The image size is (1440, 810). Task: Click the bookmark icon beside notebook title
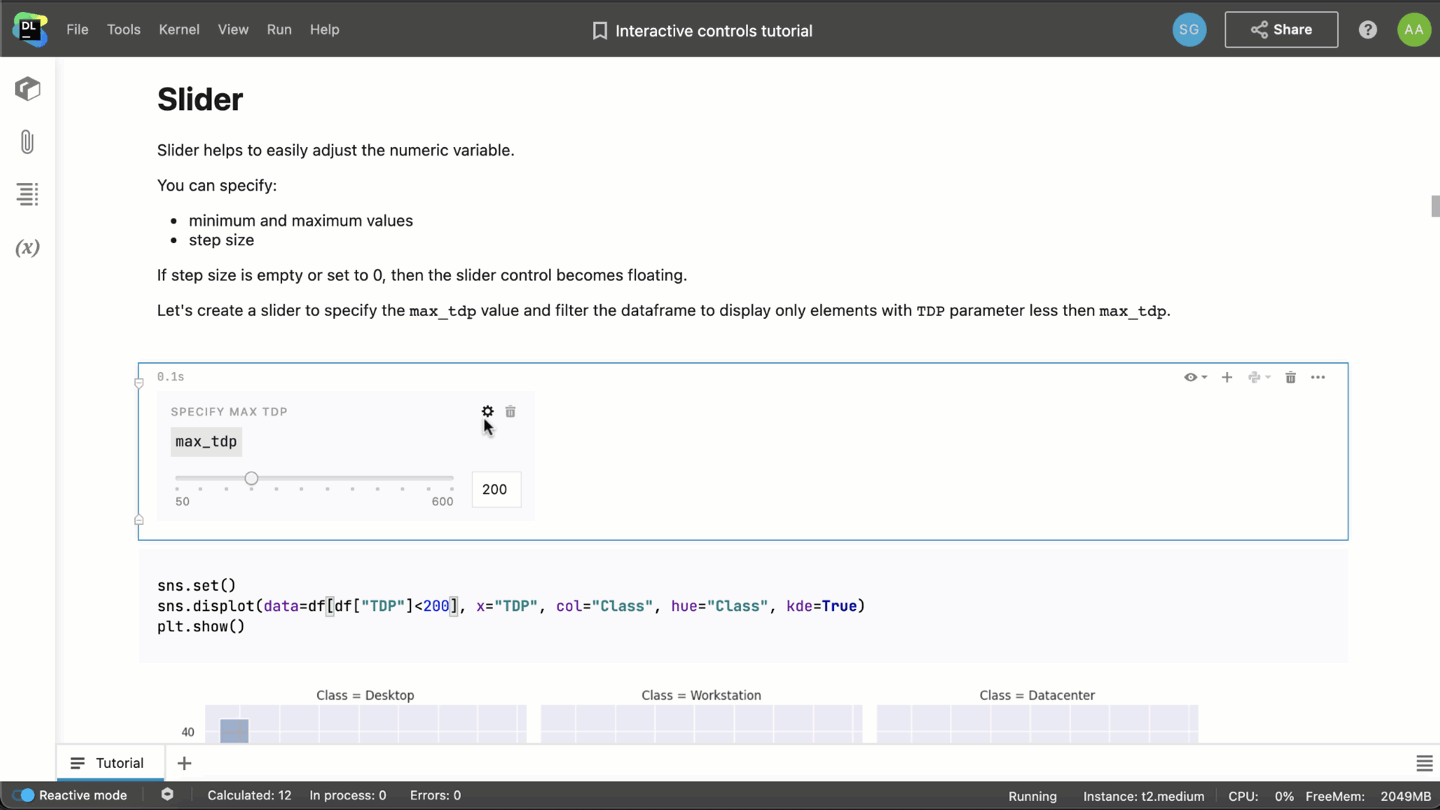600,31
